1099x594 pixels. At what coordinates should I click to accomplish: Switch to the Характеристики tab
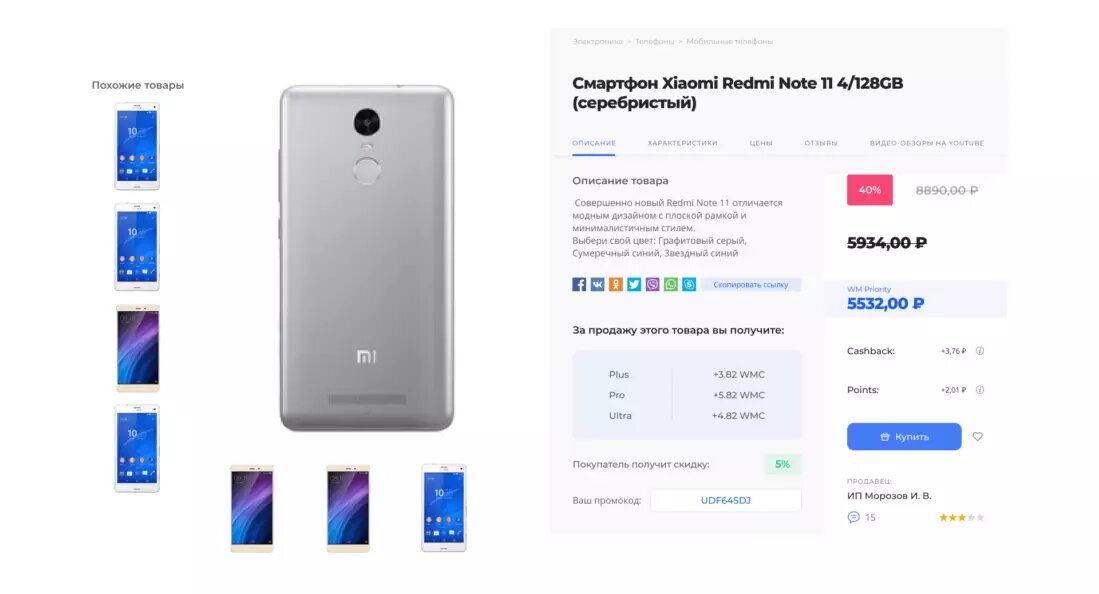pyautogui.click(x=682, y=143)
